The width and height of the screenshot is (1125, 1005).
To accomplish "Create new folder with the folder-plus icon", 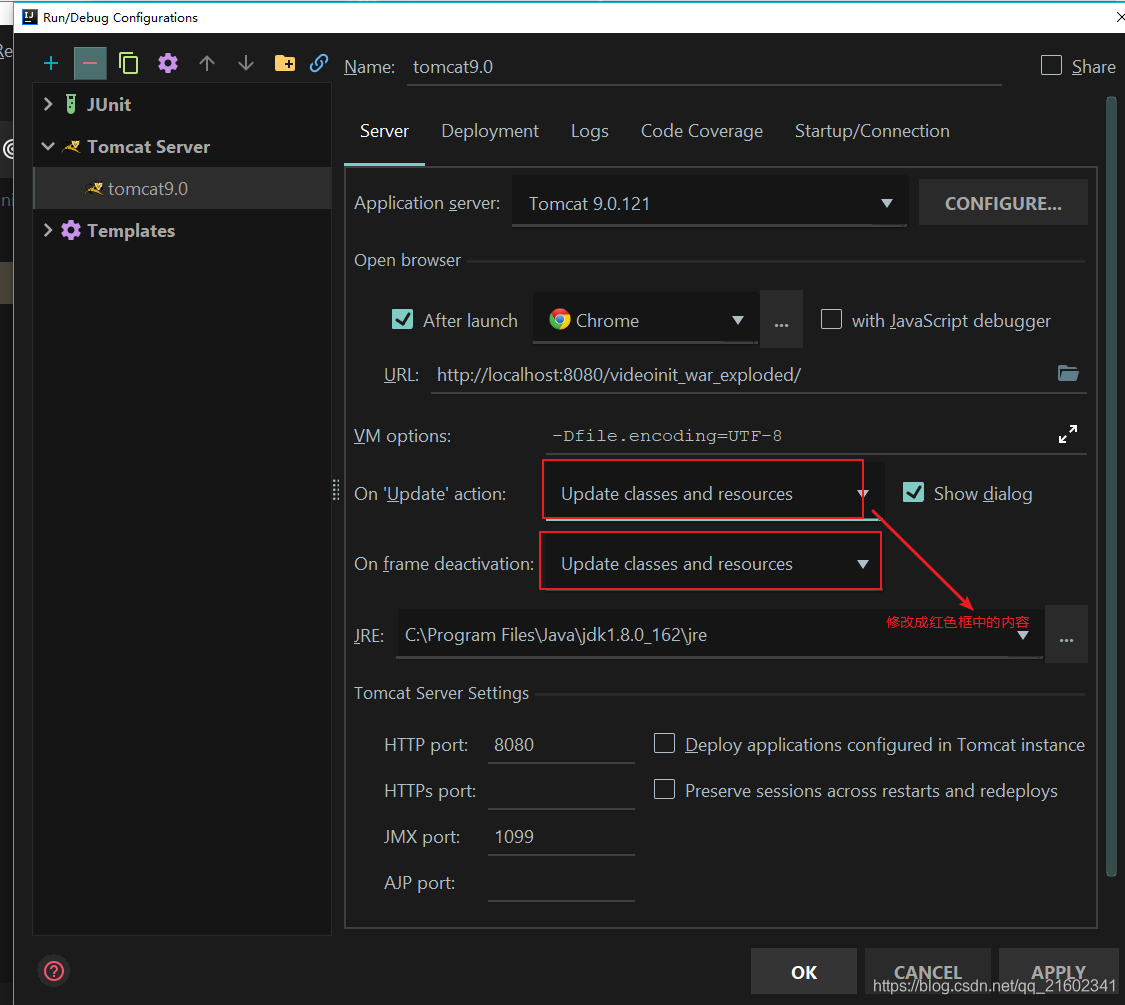I will (x=285, y=63).
